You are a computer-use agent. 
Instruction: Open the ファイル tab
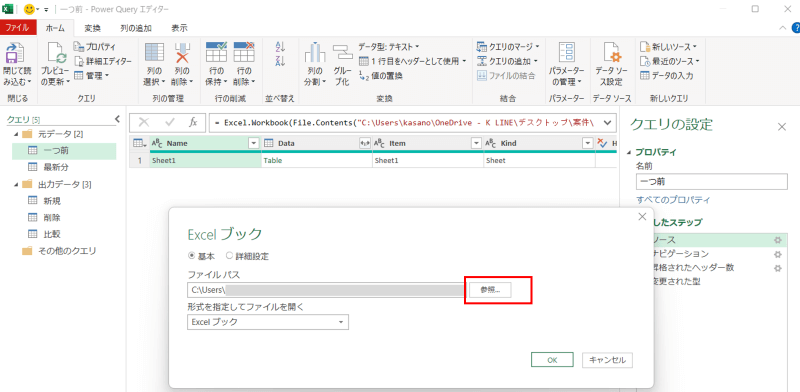click(18, 28)
